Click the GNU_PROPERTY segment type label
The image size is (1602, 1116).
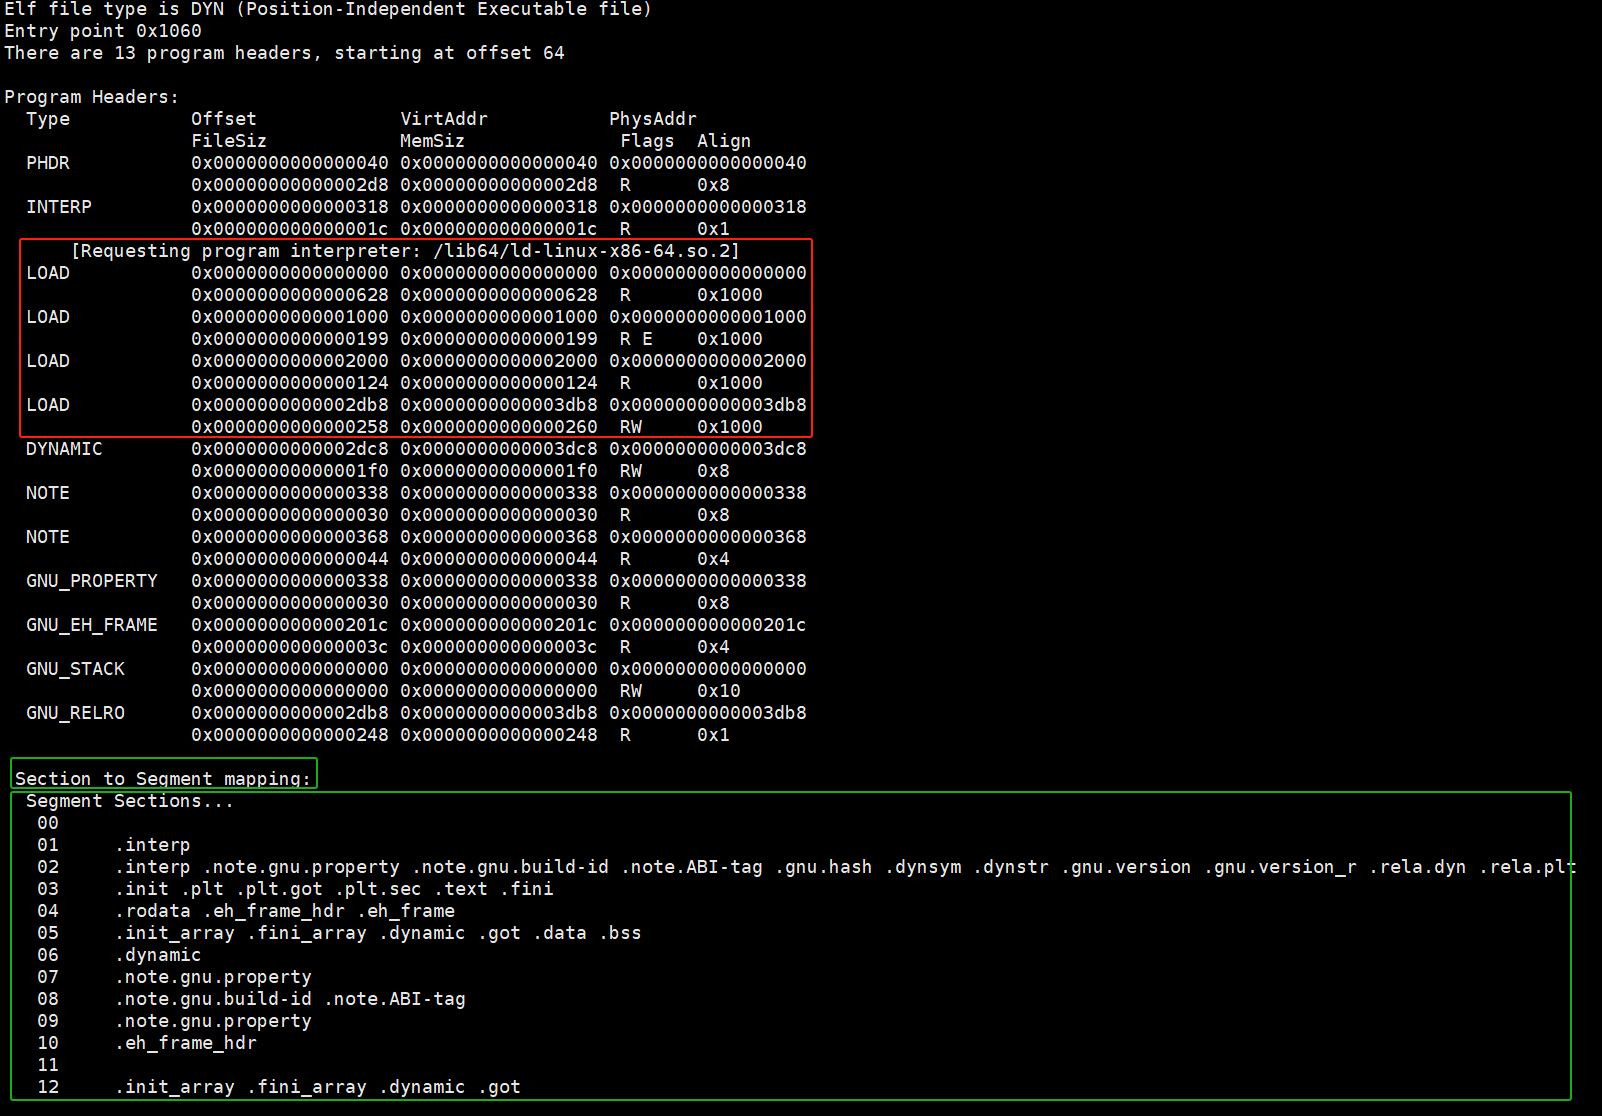tap(92, 581)
